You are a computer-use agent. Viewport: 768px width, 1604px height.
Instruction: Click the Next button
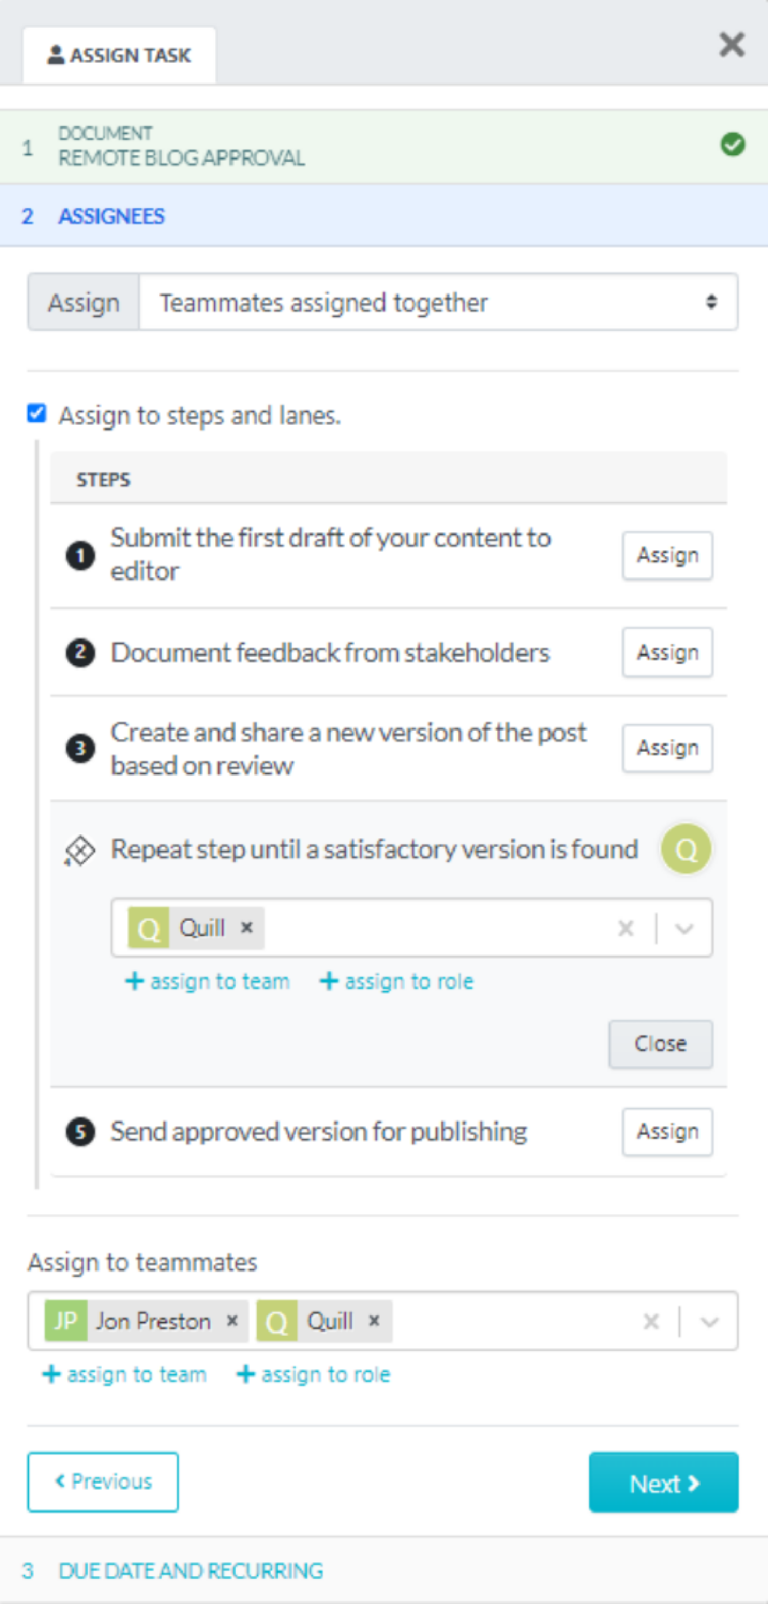coord(663,1482)
